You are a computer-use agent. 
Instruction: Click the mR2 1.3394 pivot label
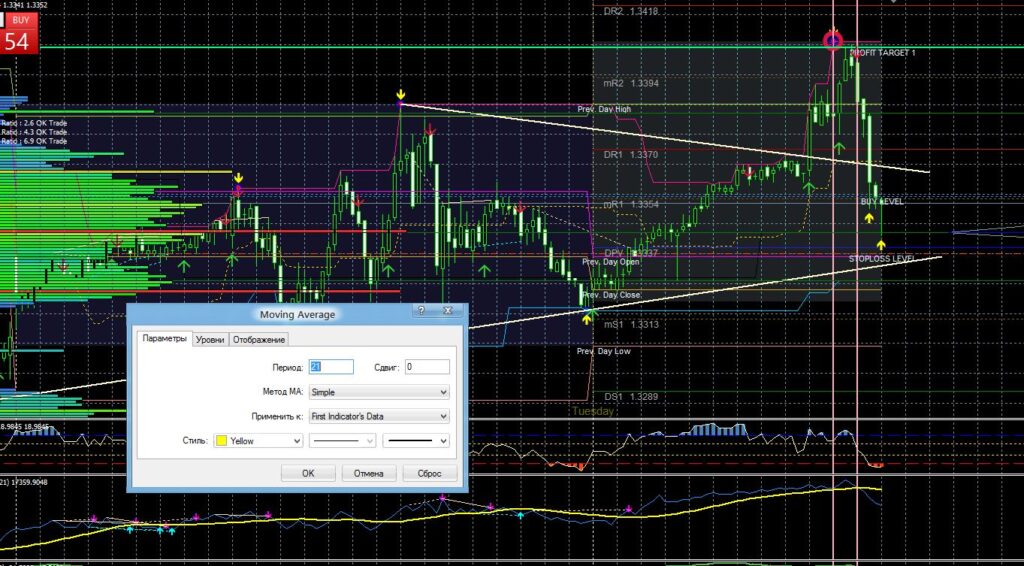pos(631,84)
